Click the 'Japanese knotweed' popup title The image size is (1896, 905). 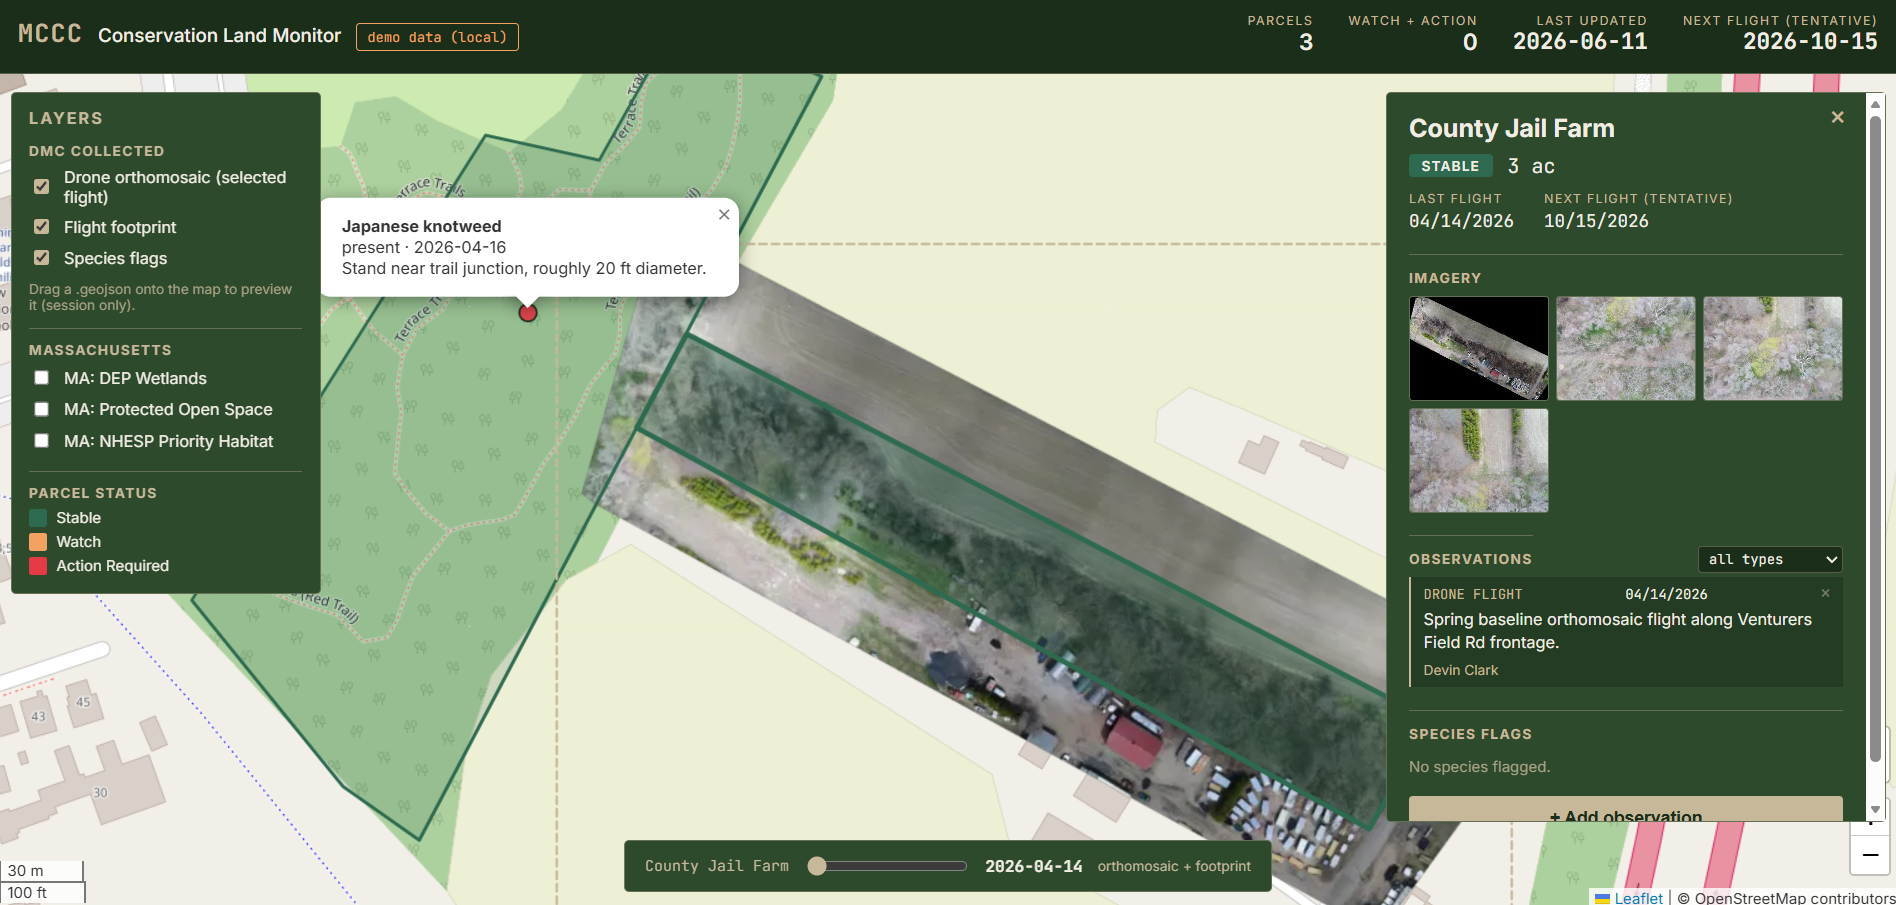(422, 227)
